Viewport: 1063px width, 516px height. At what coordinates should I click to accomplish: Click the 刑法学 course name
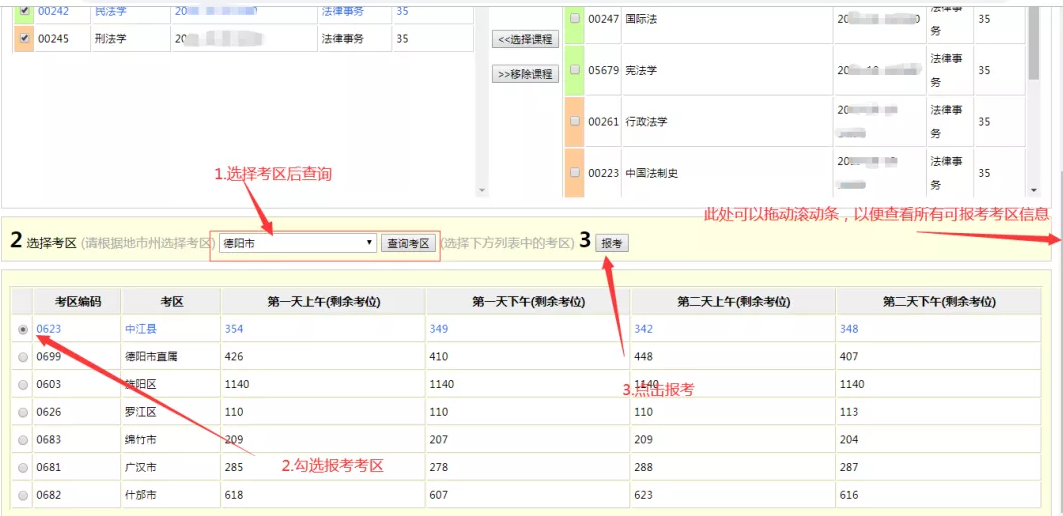111,39
